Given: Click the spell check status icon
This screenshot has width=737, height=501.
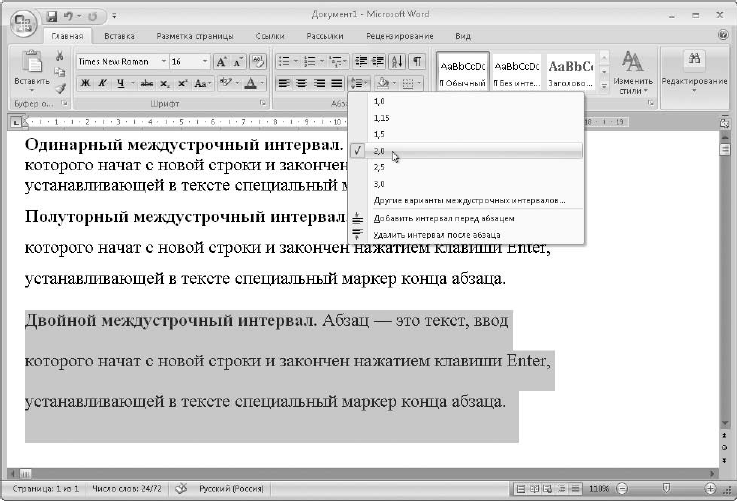Looking at the screenshot, I should click(181, 489).
